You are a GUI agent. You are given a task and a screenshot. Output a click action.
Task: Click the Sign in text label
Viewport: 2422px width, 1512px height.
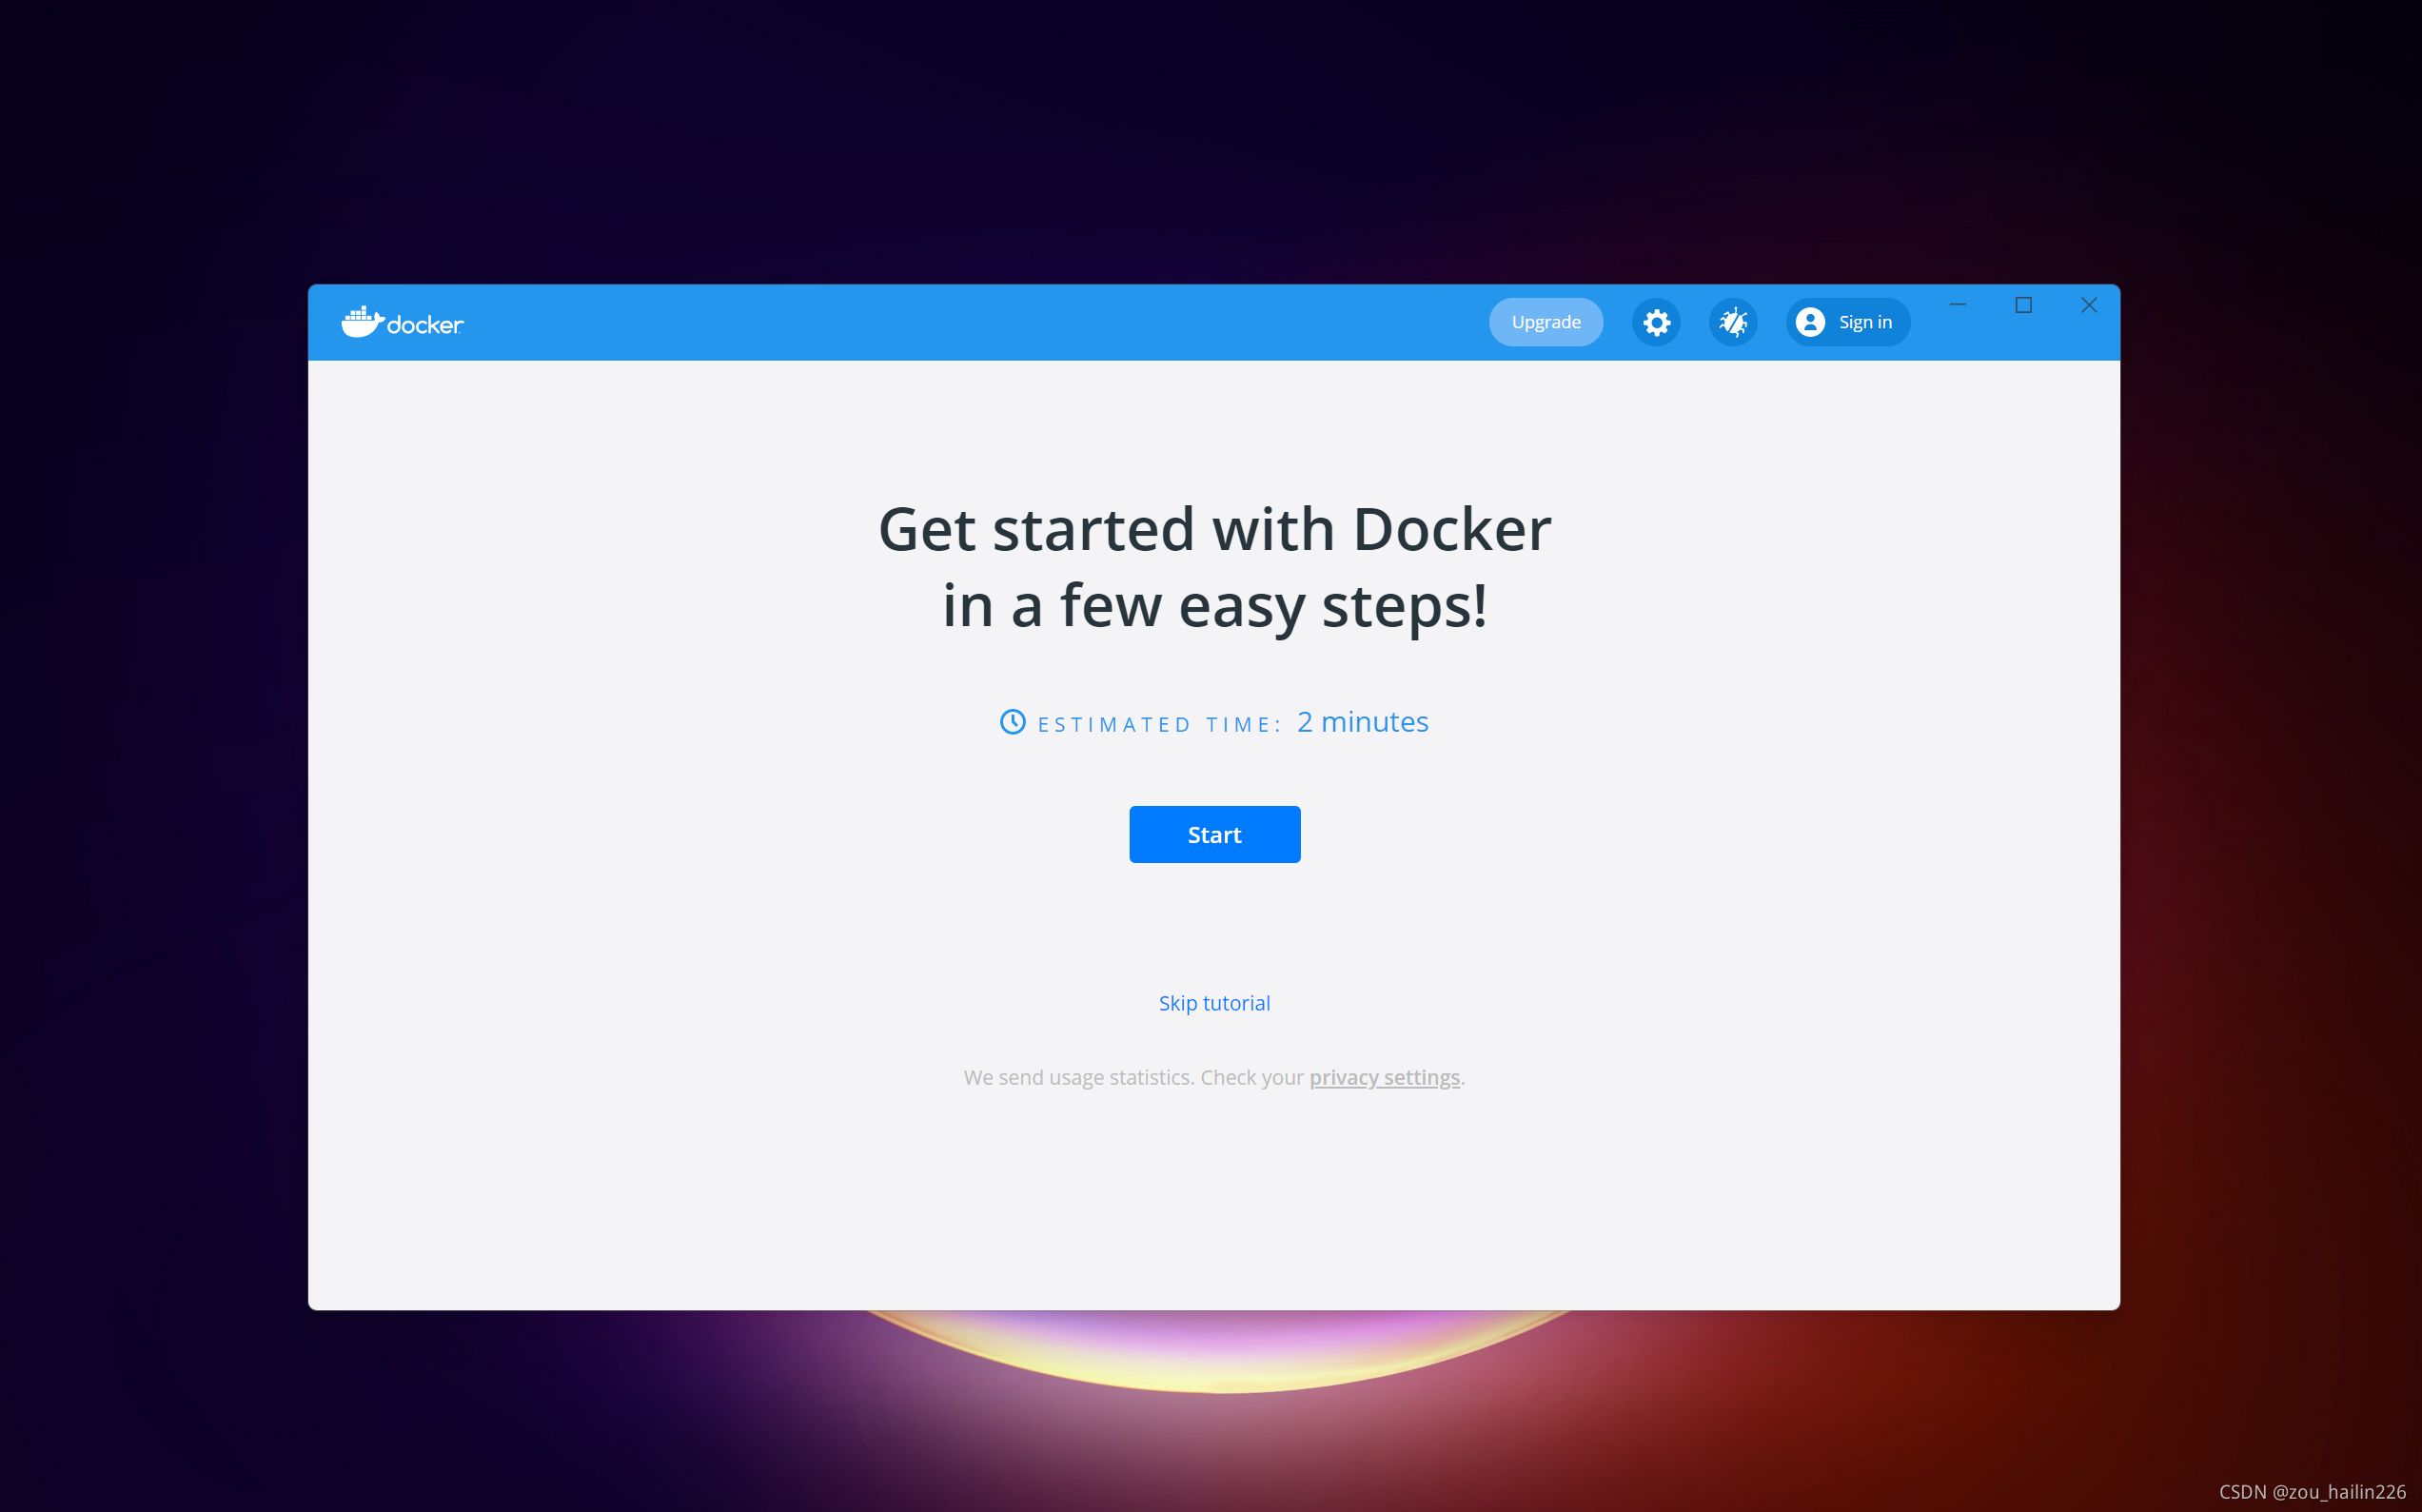tap(1865, 322)
